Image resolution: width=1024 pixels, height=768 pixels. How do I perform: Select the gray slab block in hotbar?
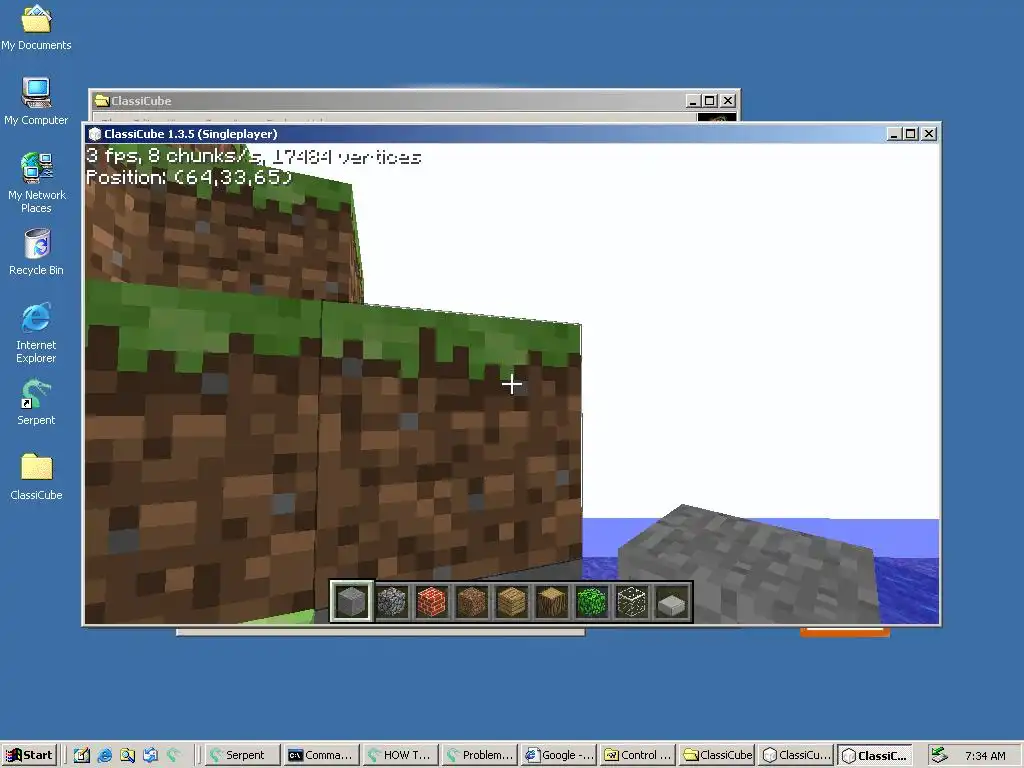[673, 601]
